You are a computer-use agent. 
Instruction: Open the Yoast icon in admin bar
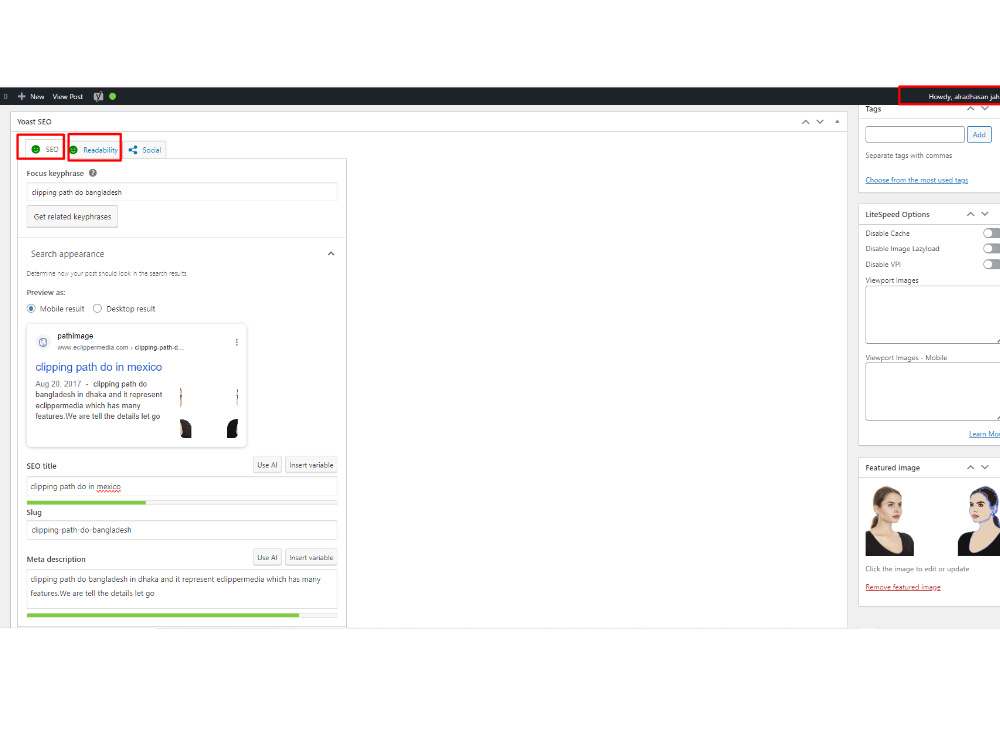tap(98, 96)
